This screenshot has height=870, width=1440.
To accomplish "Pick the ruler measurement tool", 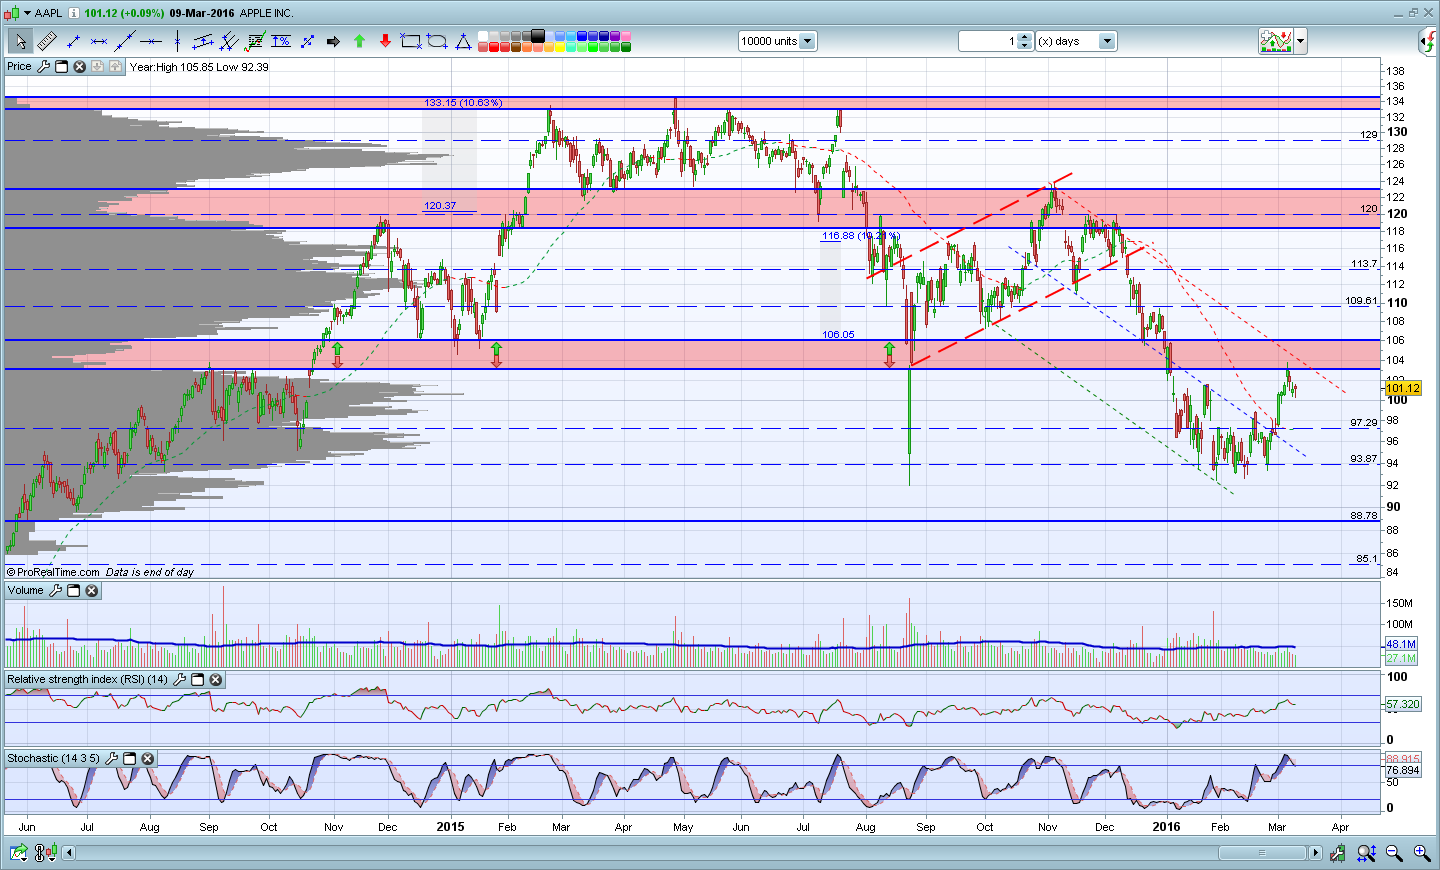I will click(x=46, y=41).
